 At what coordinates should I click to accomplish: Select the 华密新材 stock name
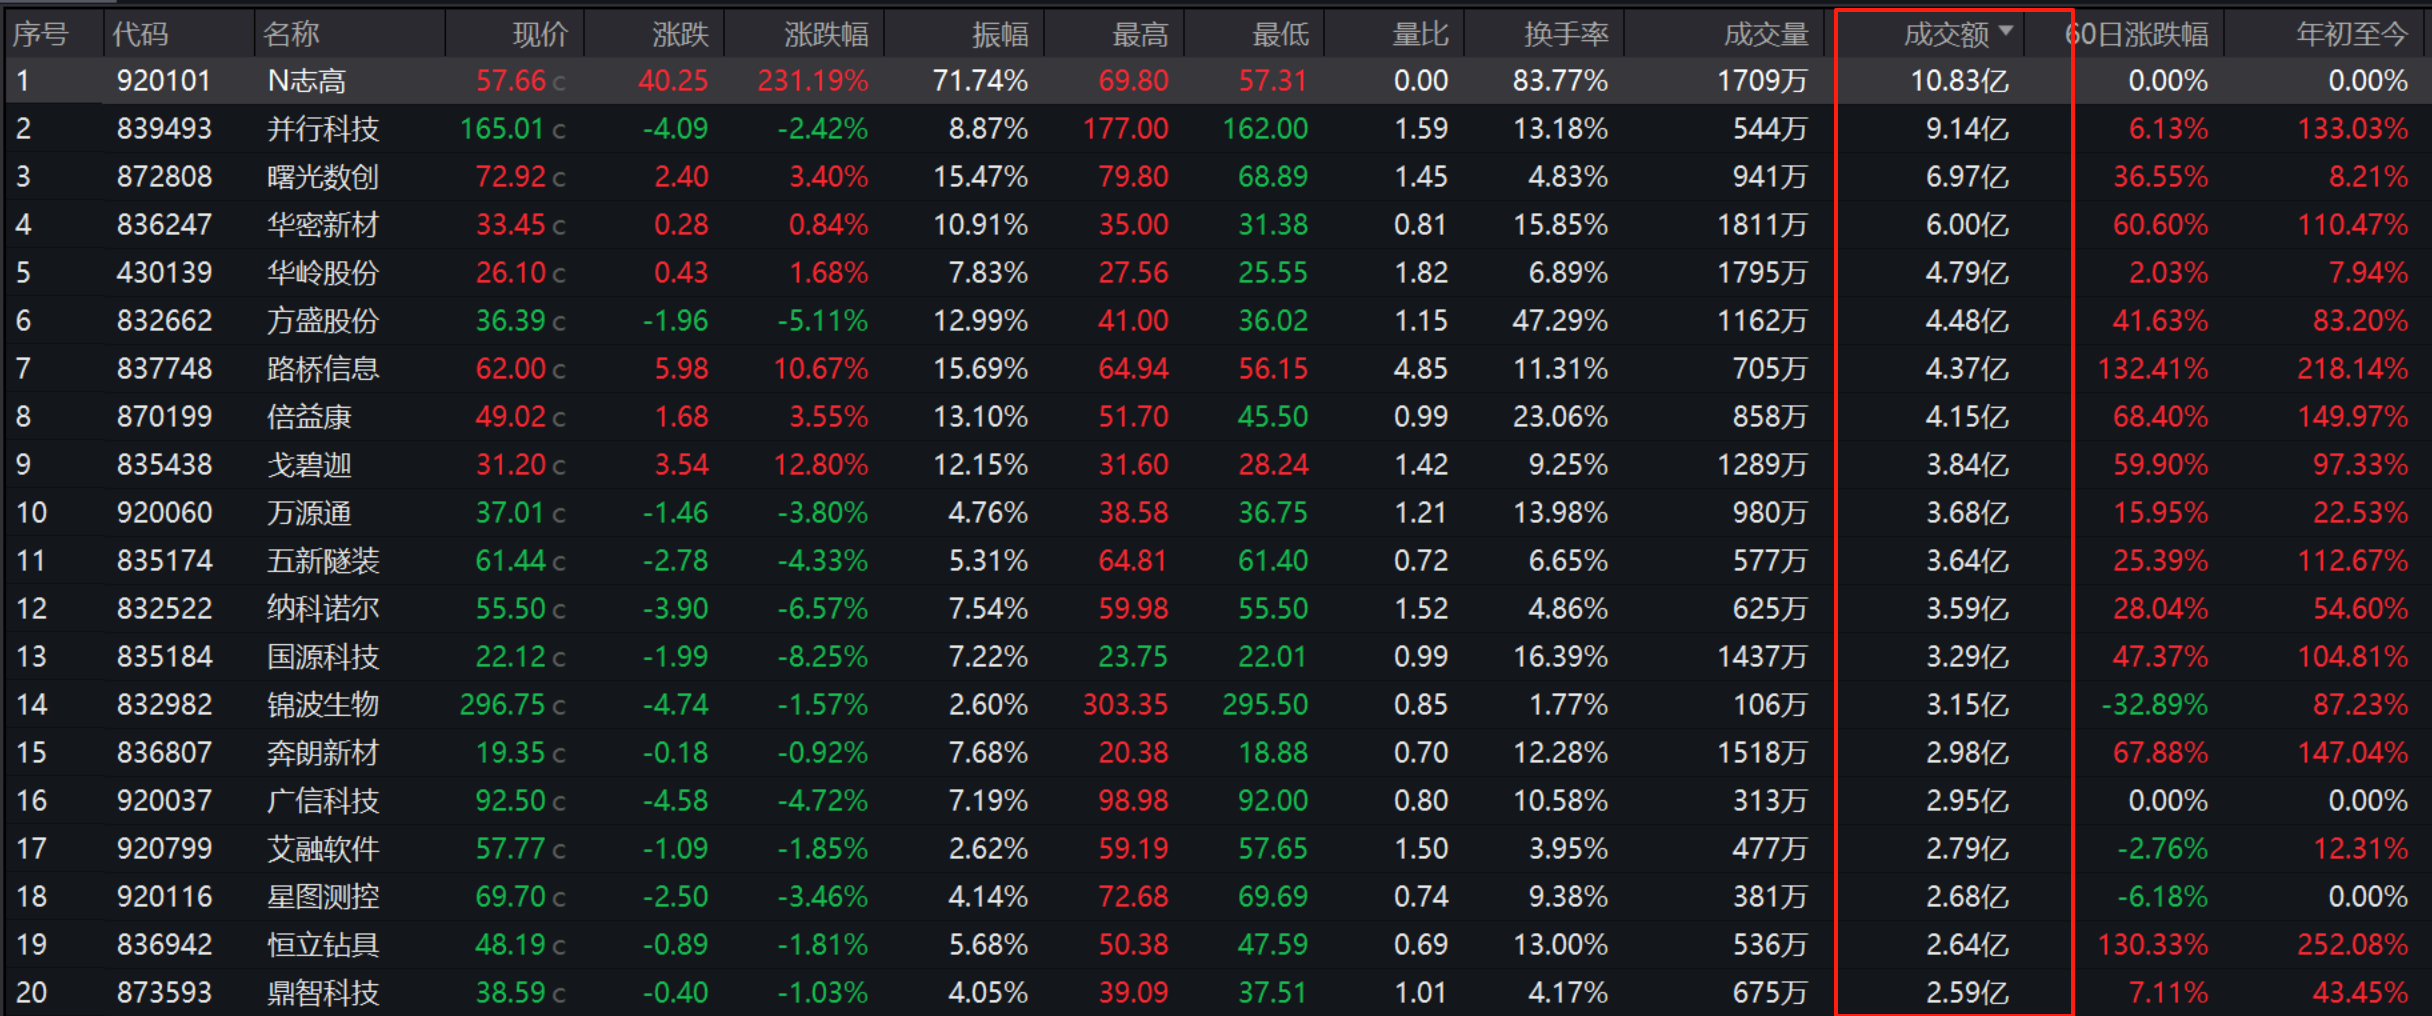tap(323, 225)
